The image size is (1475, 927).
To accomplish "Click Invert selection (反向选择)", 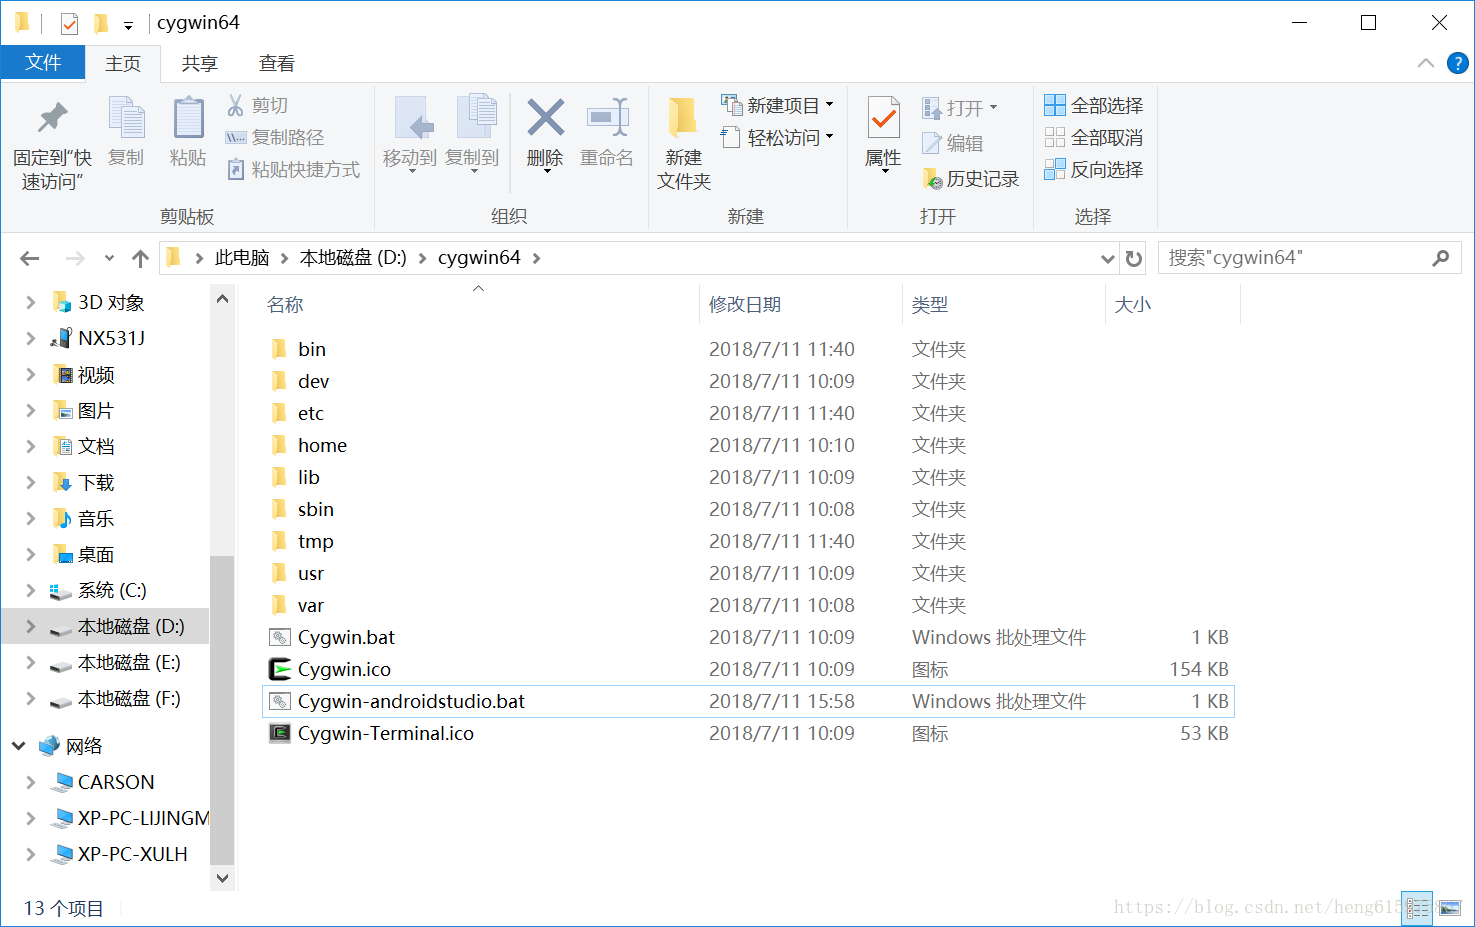I will coord(1093,169).
